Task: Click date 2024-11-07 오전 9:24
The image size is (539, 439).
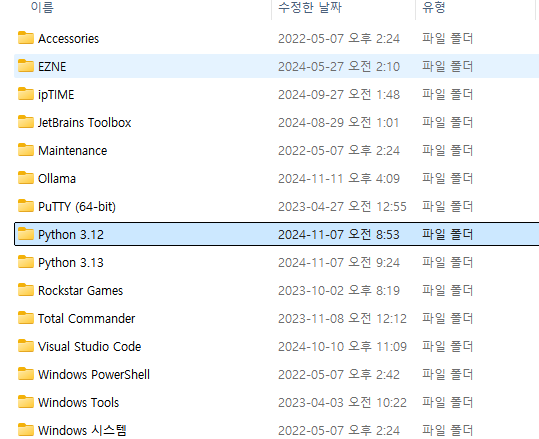Action: tap(339, 263)
